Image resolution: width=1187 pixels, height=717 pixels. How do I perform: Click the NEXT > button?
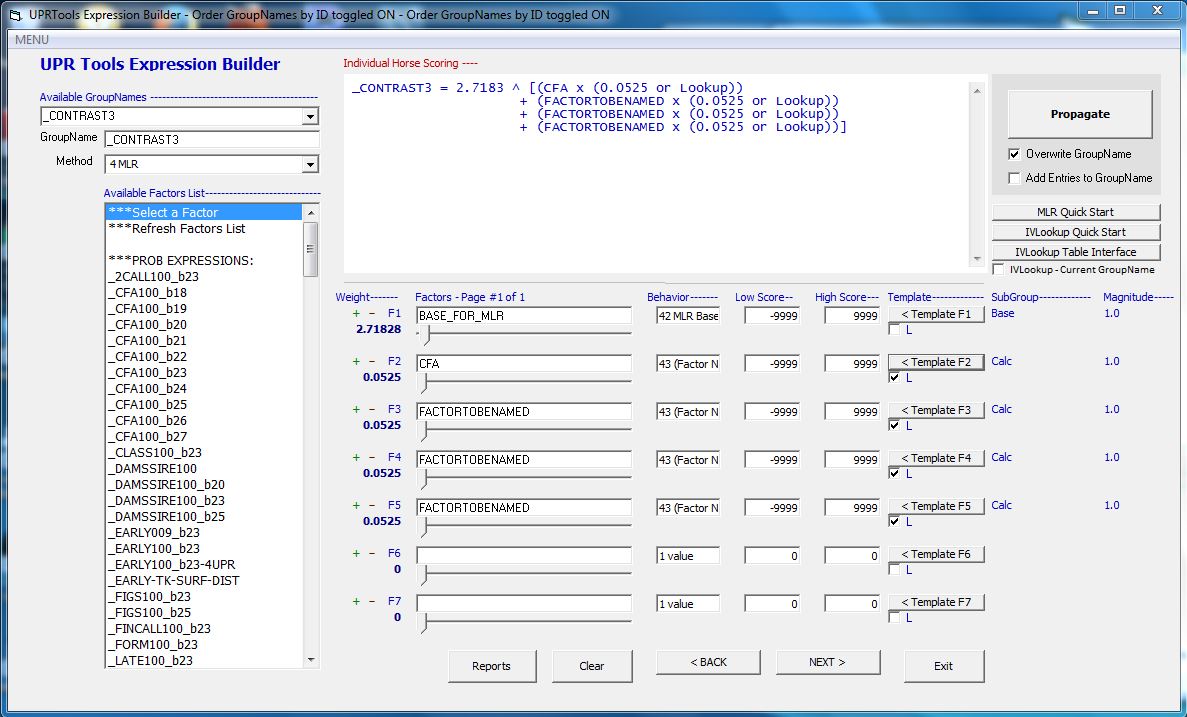coord(827,662)
